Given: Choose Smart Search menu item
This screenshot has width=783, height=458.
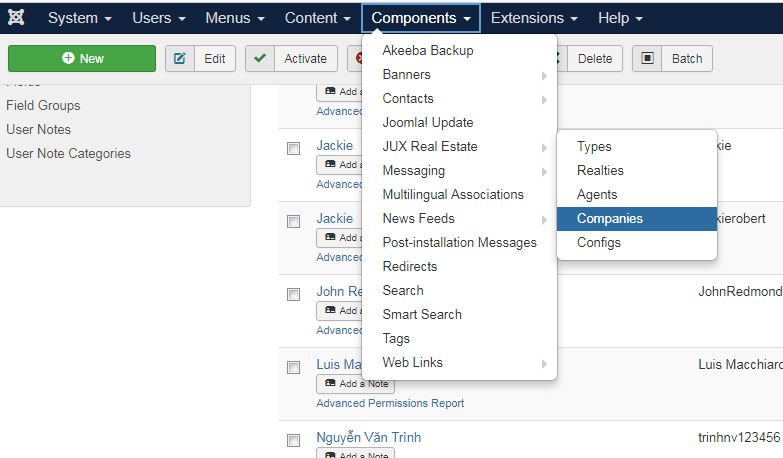Looking at the screenshot, I should click(422, 314).
